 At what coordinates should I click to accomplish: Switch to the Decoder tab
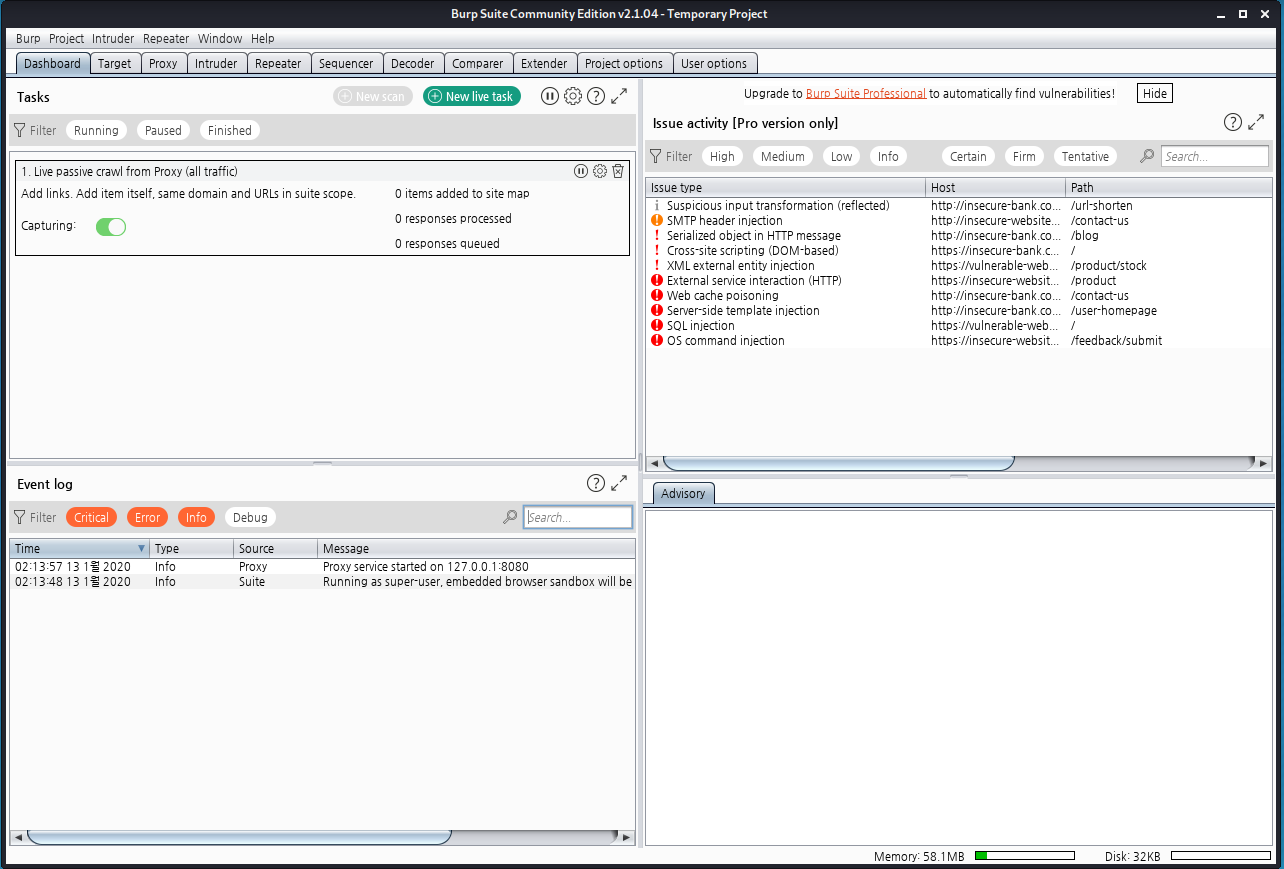click(x=413, y=63)
